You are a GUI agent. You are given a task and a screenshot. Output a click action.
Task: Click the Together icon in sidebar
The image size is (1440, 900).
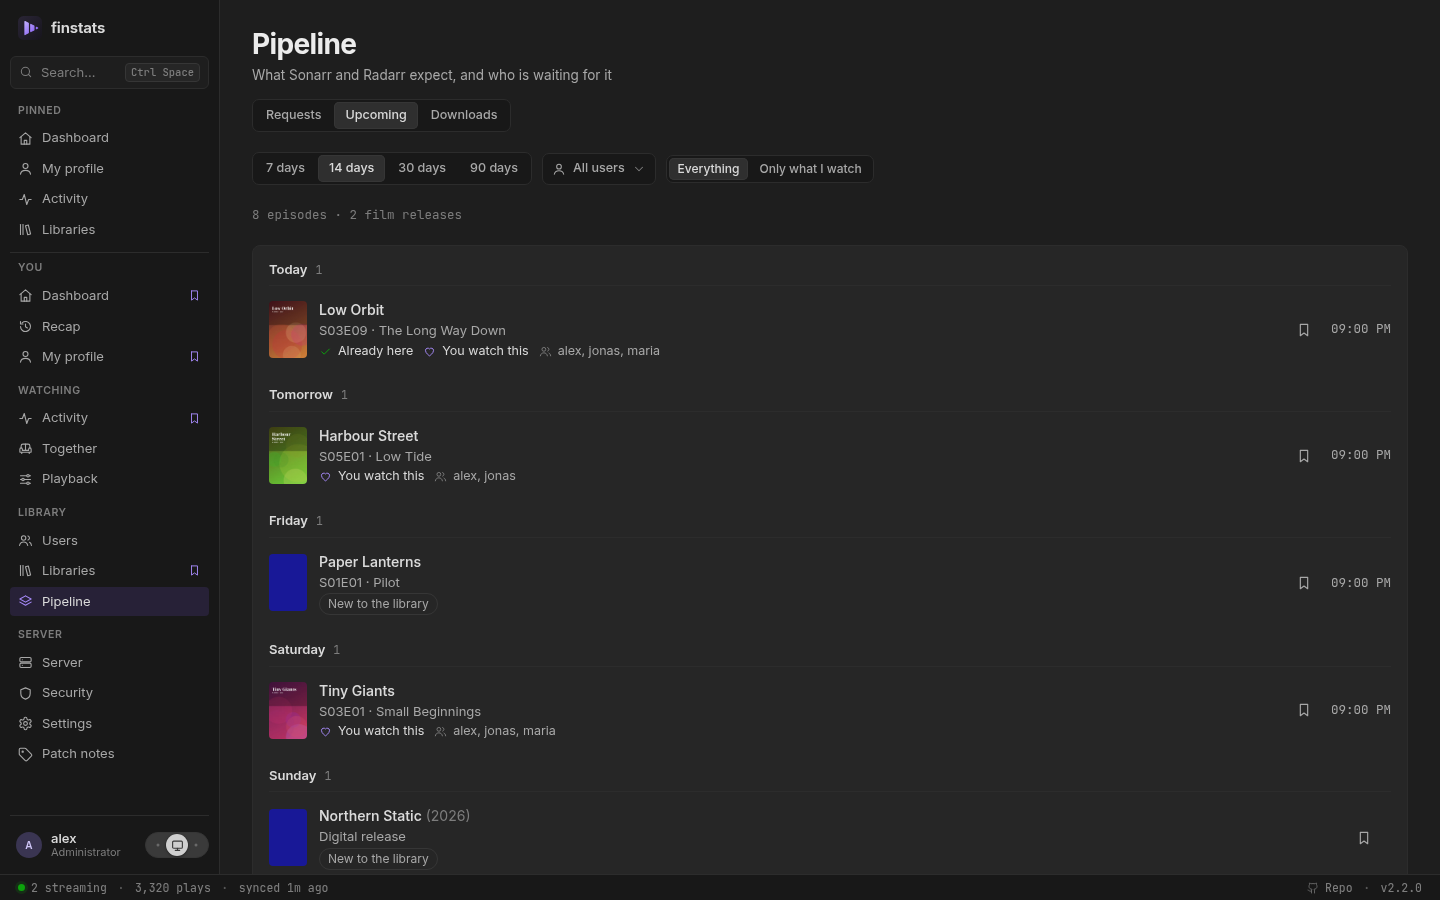pos(26,449)
